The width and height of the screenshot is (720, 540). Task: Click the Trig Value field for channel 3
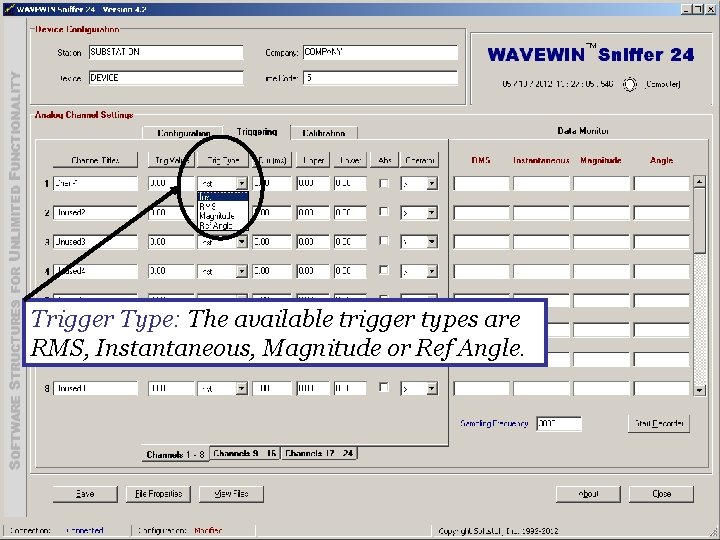click(171, 242)
